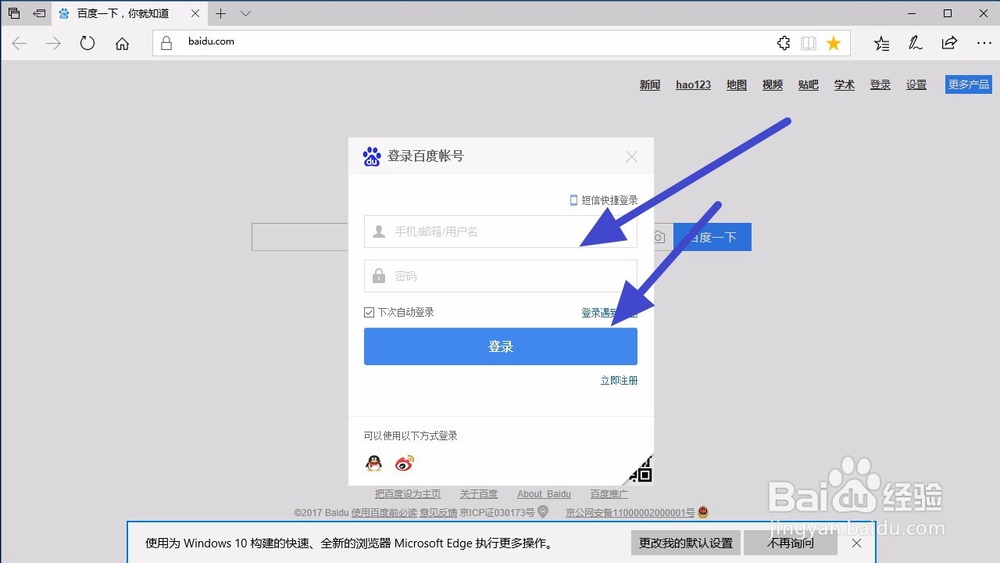Click the 意见反馈 link
The height and width of the screenshot is (563, 1000).
click(438, 513)
